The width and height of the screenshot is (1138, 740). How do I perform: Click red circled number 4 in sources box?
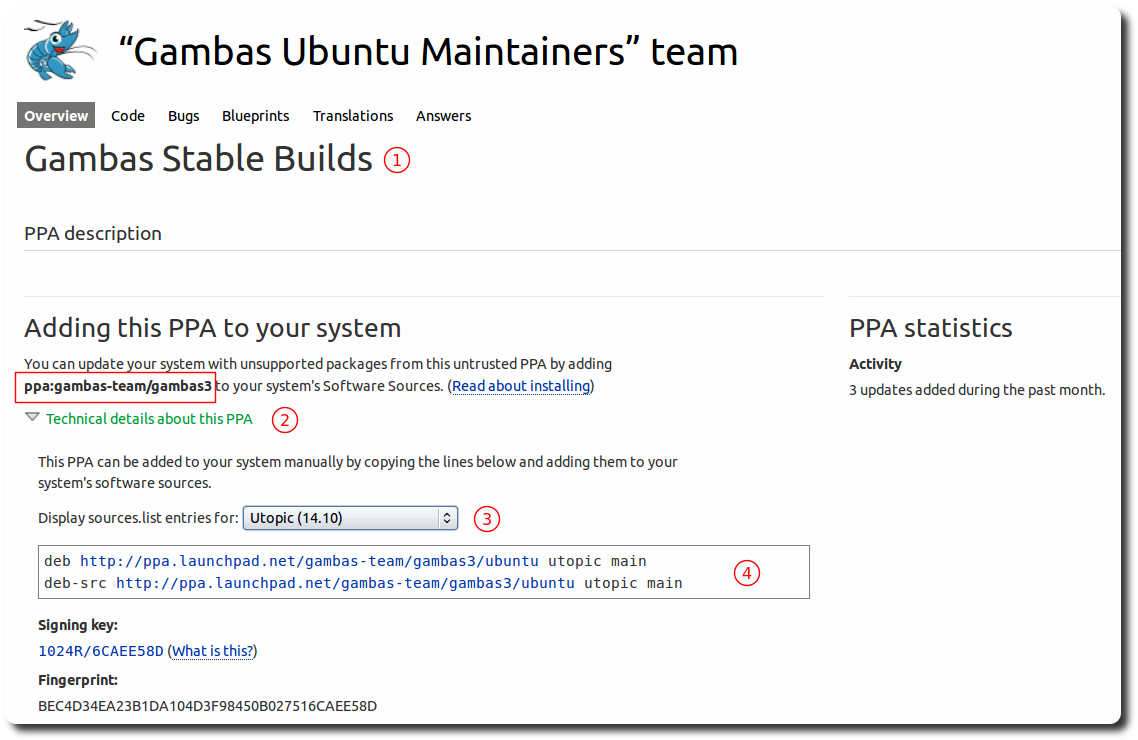746,573
